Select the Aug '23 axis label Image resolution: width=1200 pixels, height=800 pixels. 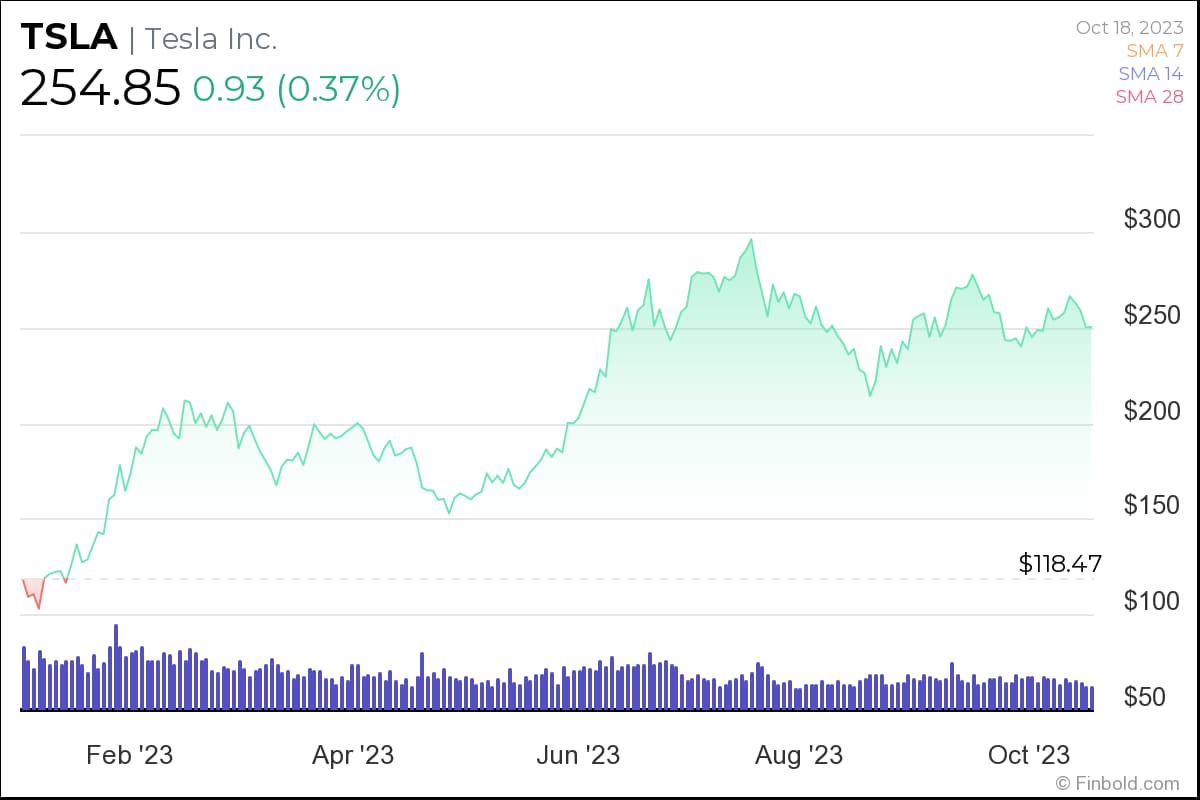[x=800, y=755]
